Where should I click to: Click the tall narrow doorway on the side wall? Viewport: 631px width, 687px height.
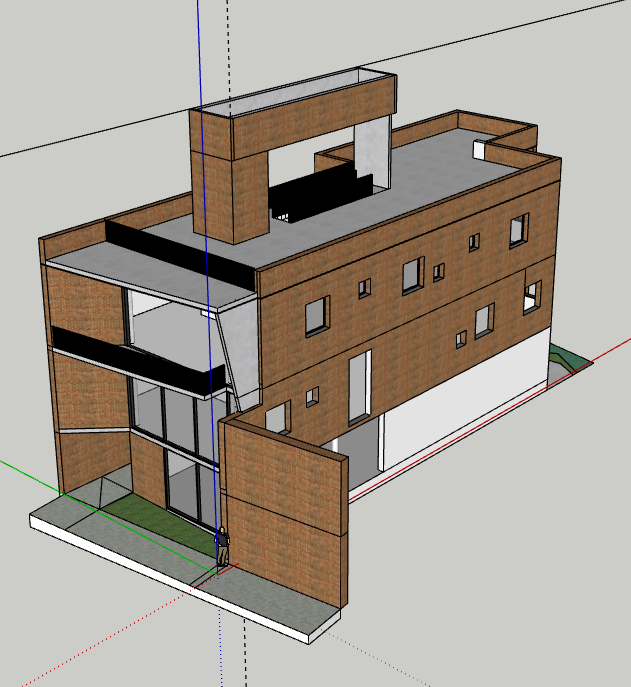pyautogui.click(x=360, y=387)
